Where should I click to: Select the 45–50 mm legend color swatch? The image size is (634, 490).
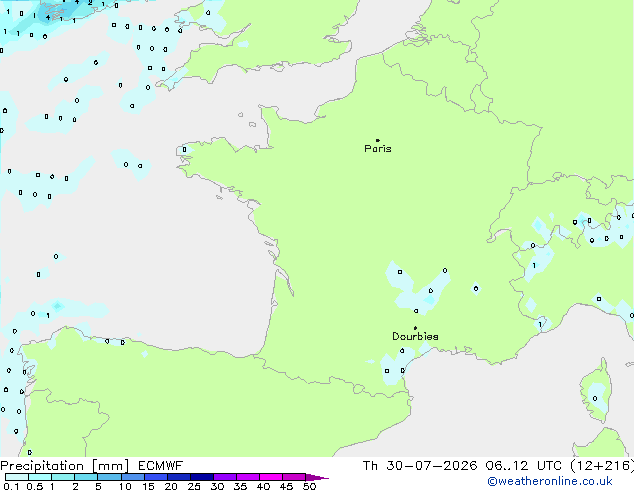(294, 477)
